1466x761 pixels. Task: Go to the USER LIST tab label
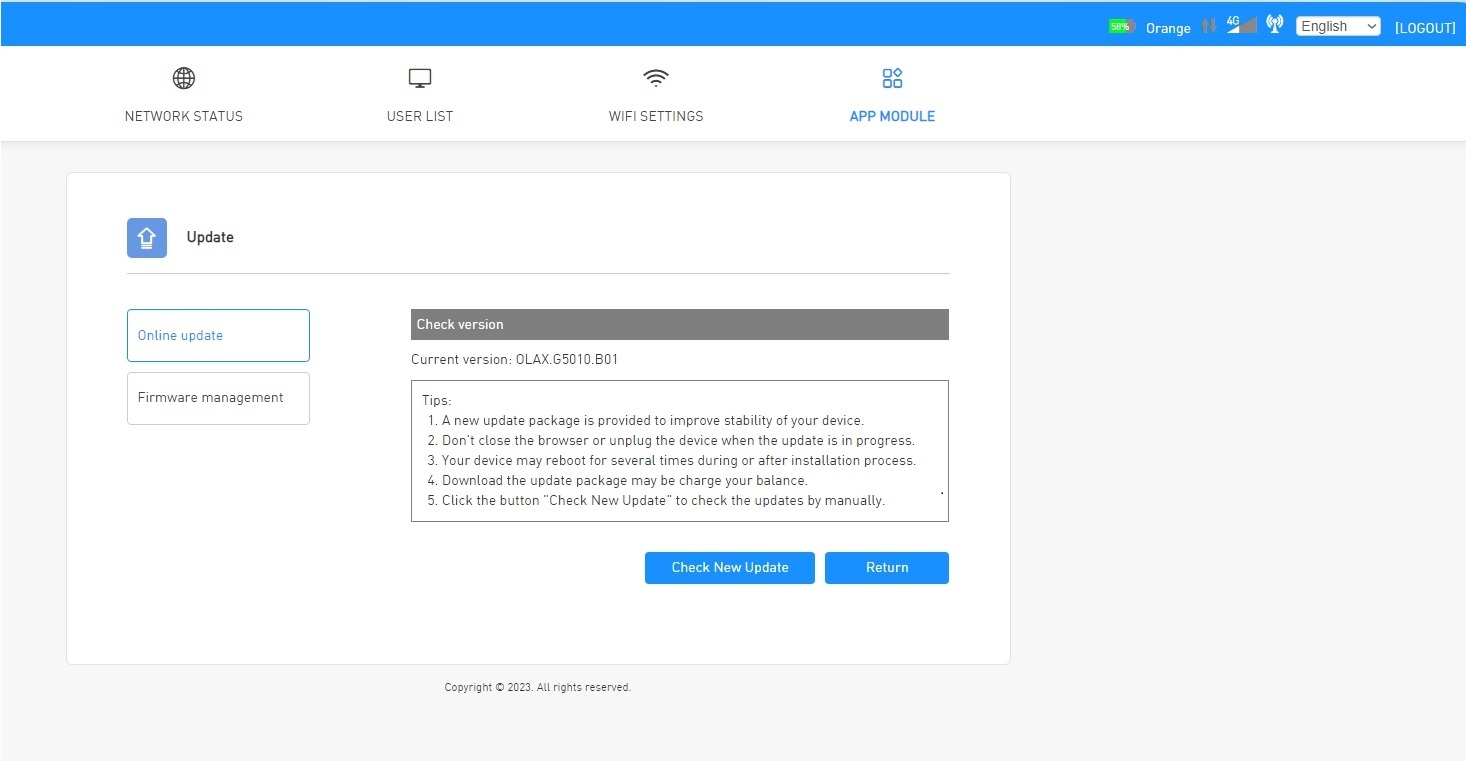tap(420, 116)
